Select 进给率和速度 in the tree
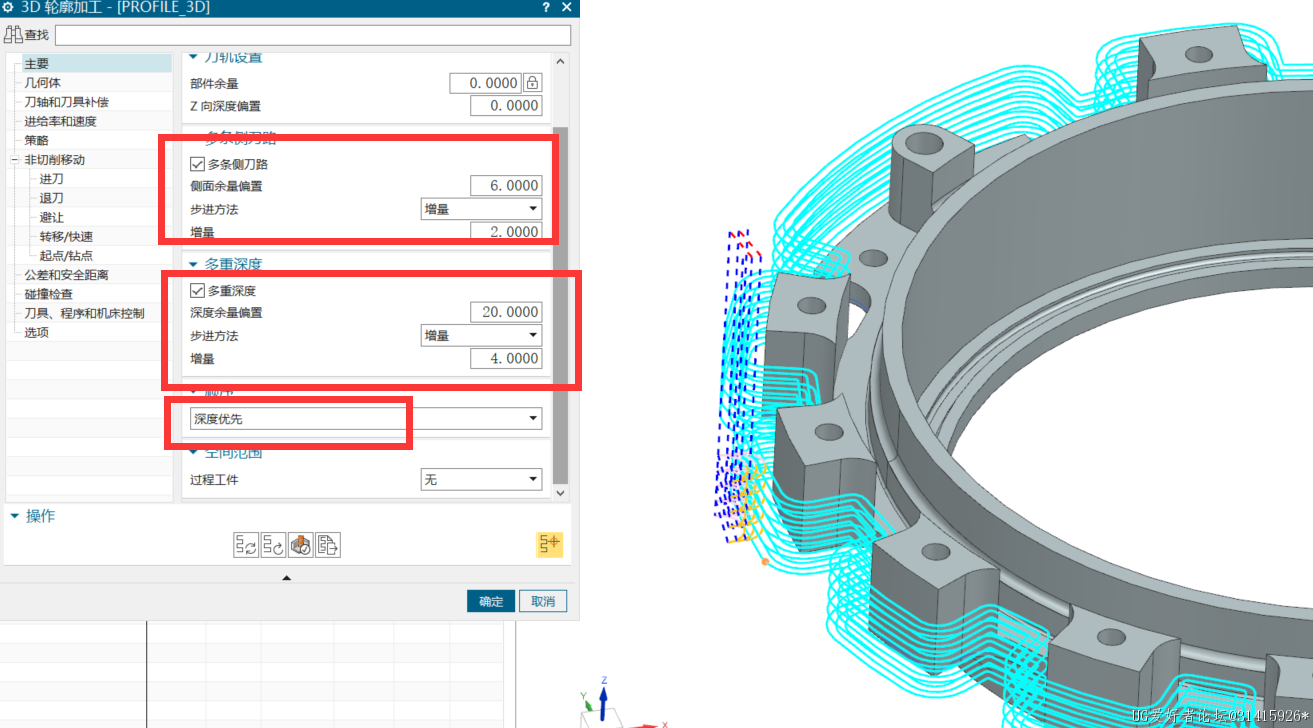This screenshot has height=728, width=1313. coord(60,121)
